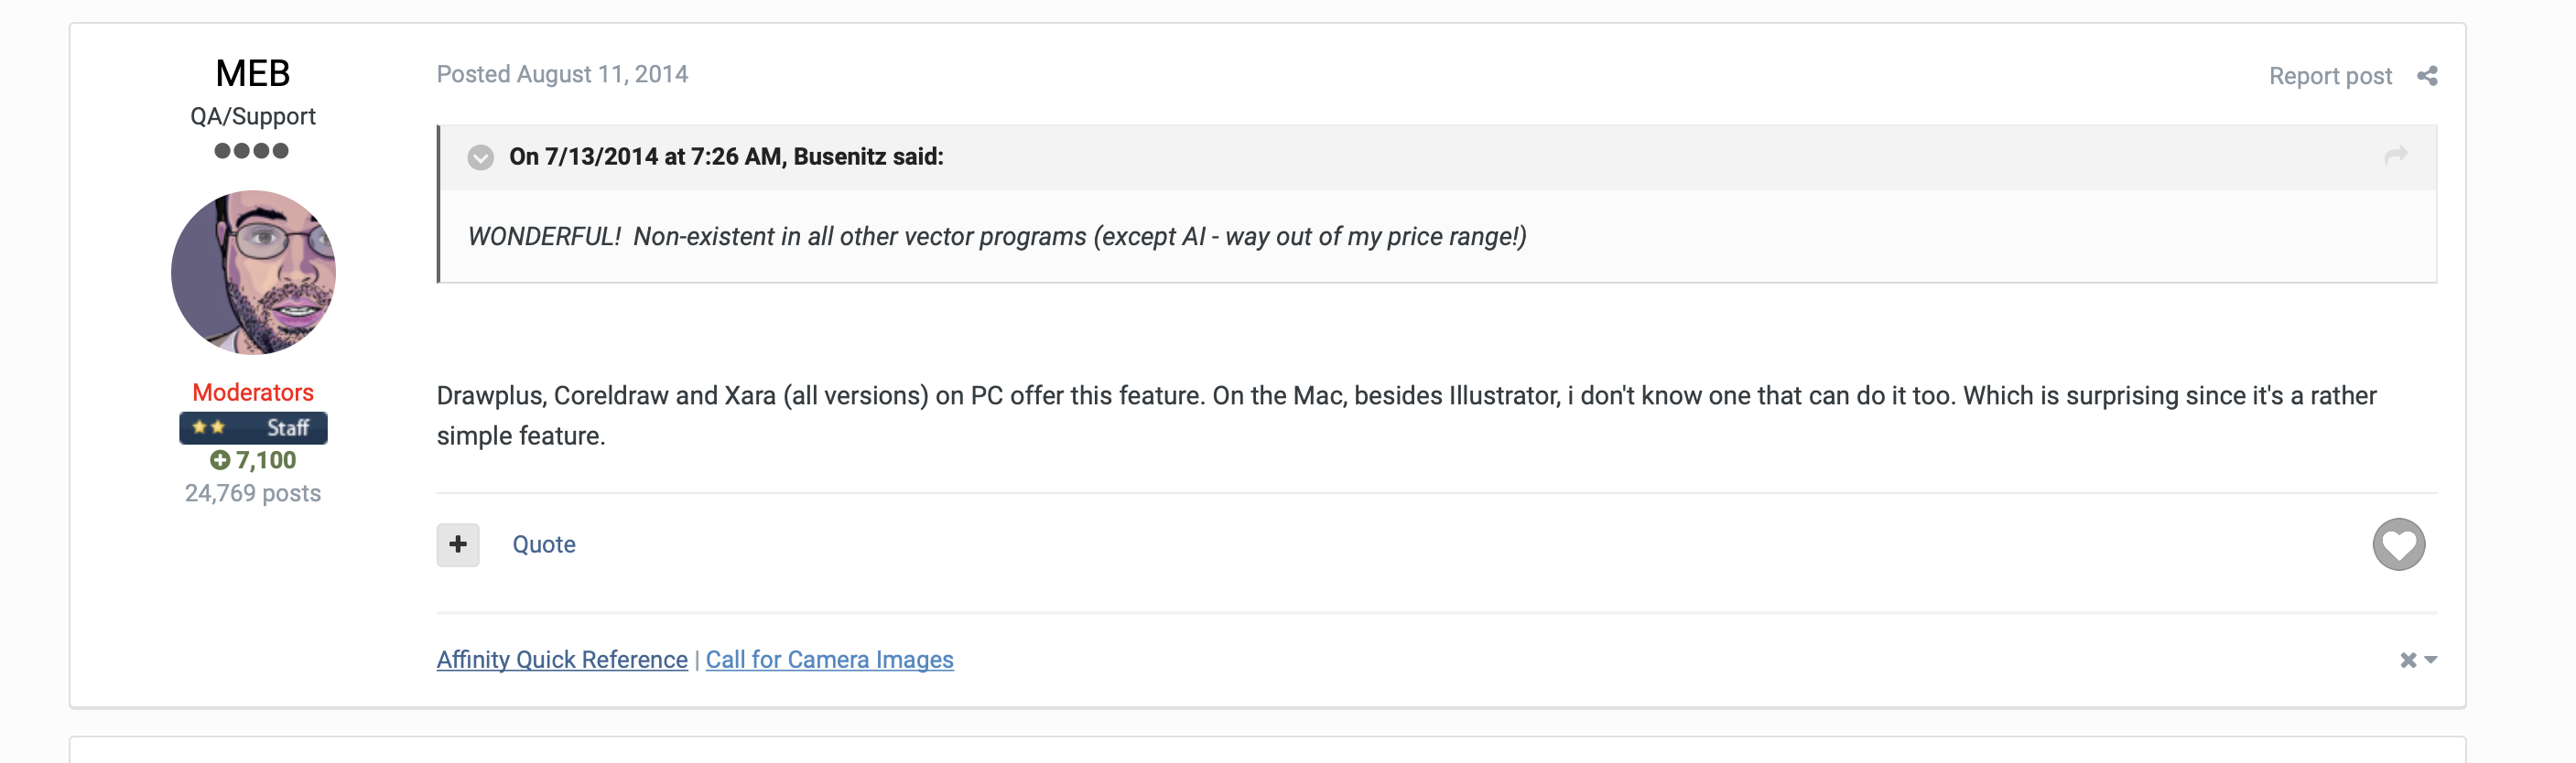Click the 24,769 posts count

pos(253,494)
